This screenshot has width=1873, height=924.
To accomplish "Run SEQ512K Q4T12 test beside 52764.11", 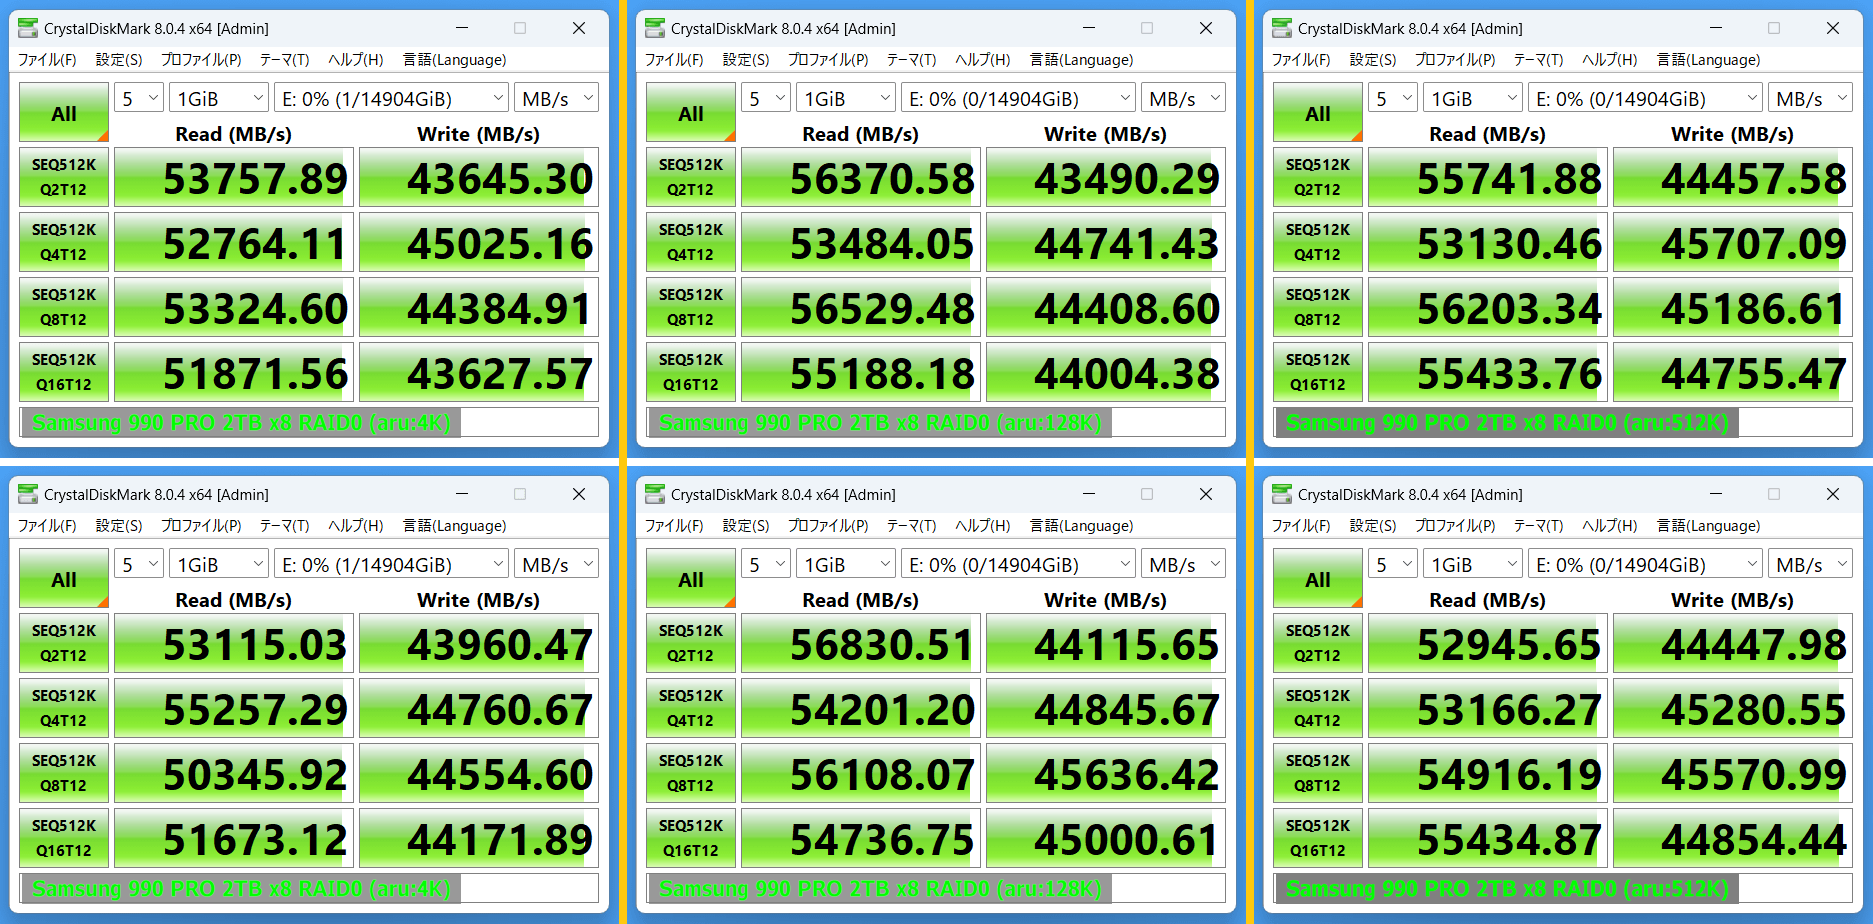I will point(64,242).
